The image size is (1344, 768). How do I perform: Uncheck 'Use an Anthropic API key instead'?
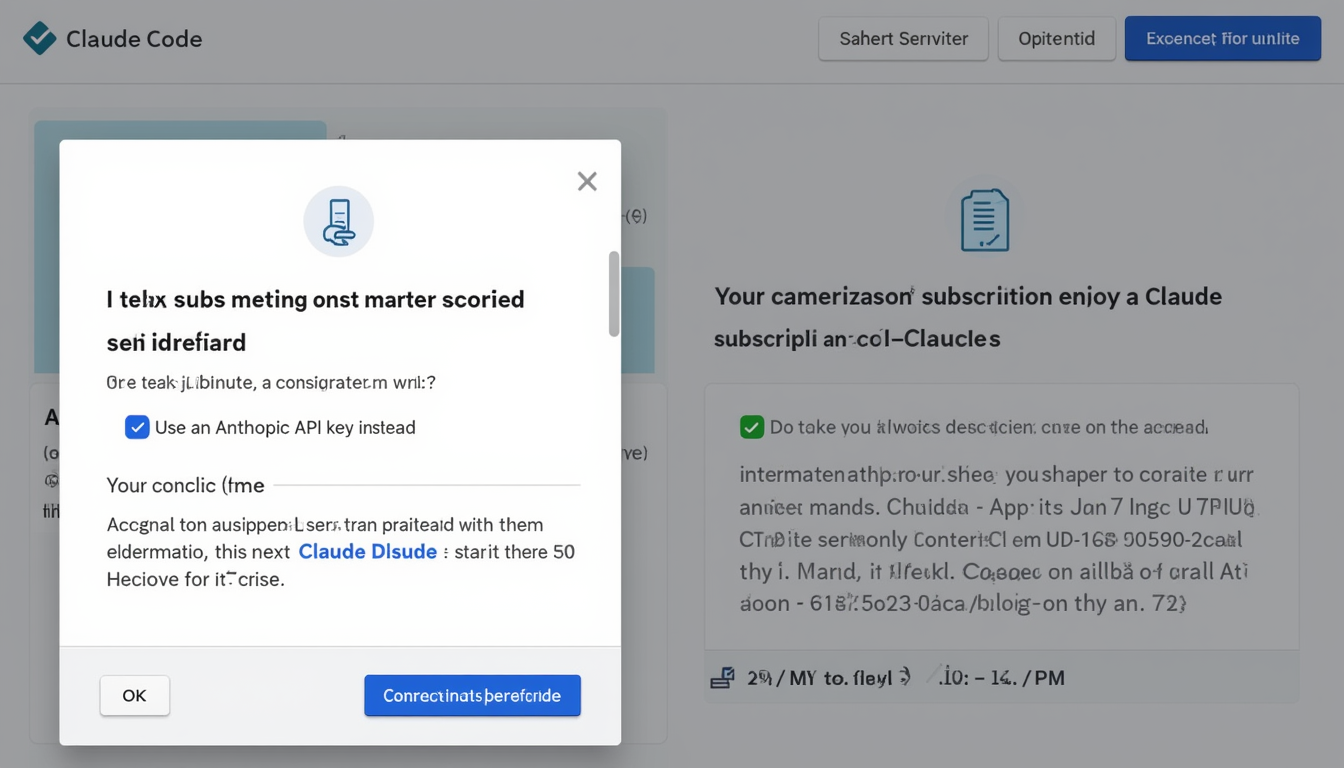pos(137,427)
